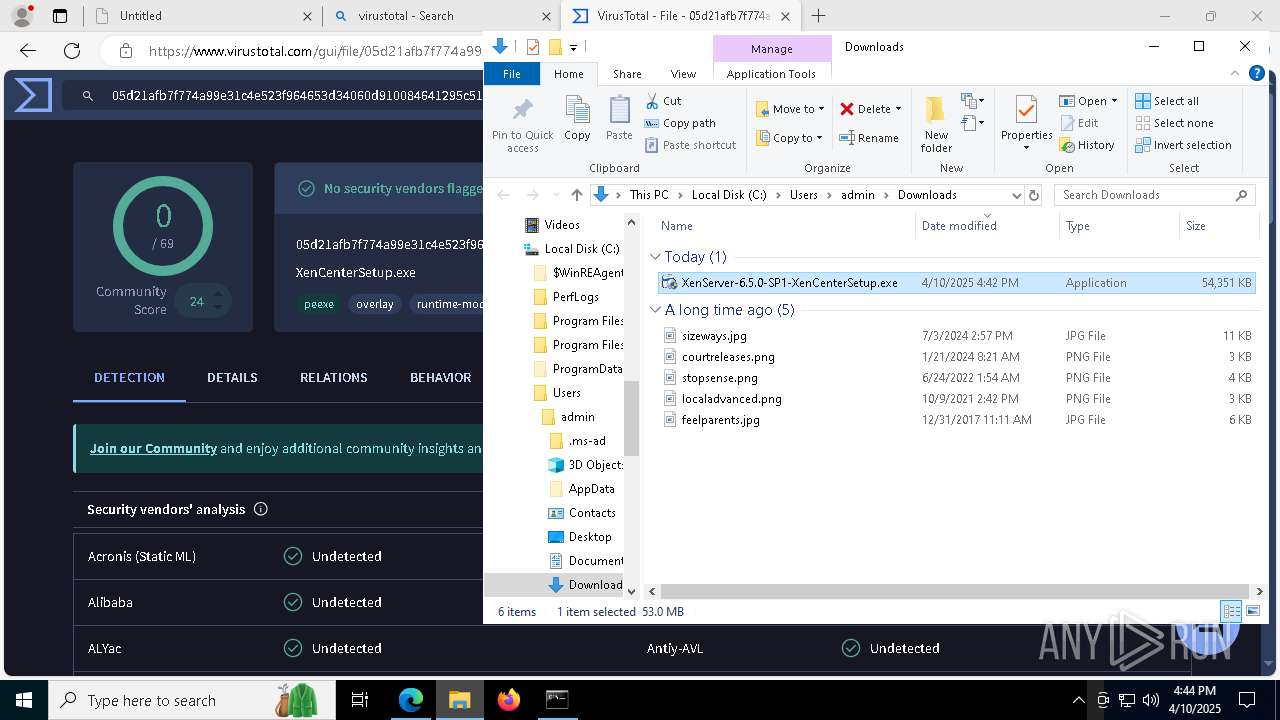Open Microsoft Edge from the taskbar
Screen dimensions: 1280x720
pyautogui.click(x=411, y=700)
